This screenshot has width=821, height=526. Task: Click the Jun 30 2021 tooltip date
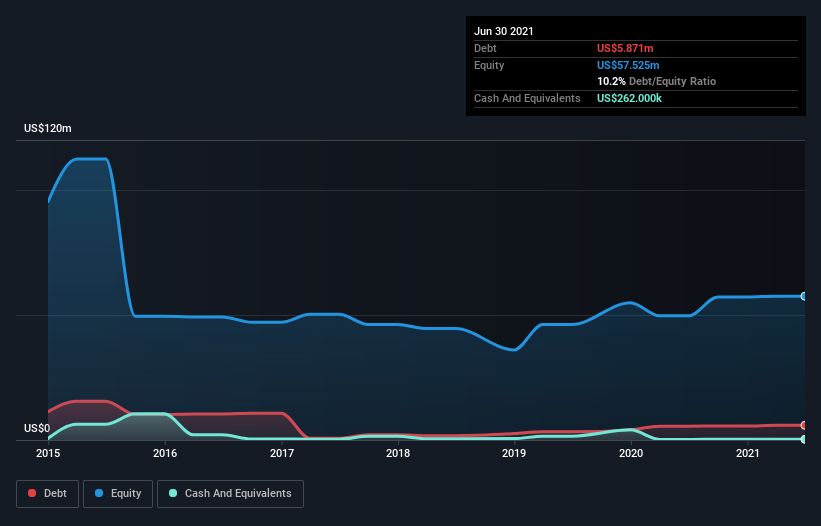504,31
